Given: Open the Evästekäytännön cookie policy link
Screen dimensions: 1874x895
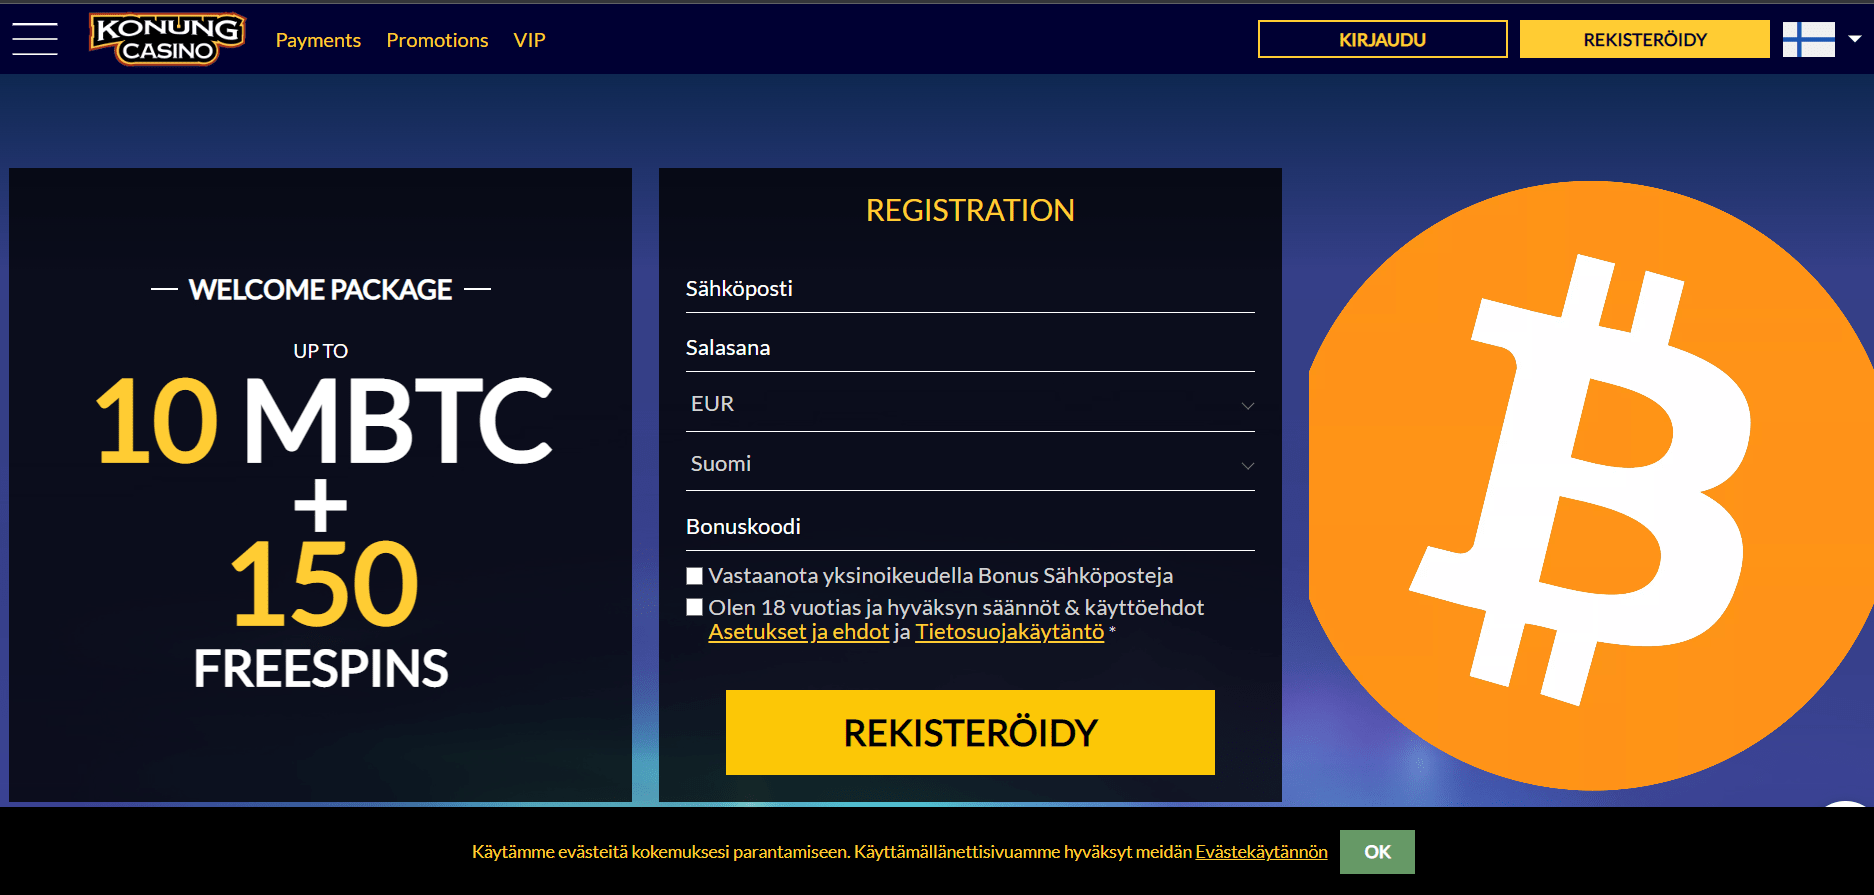Looking at the screenshot, I should click(x=1261, y=852).
